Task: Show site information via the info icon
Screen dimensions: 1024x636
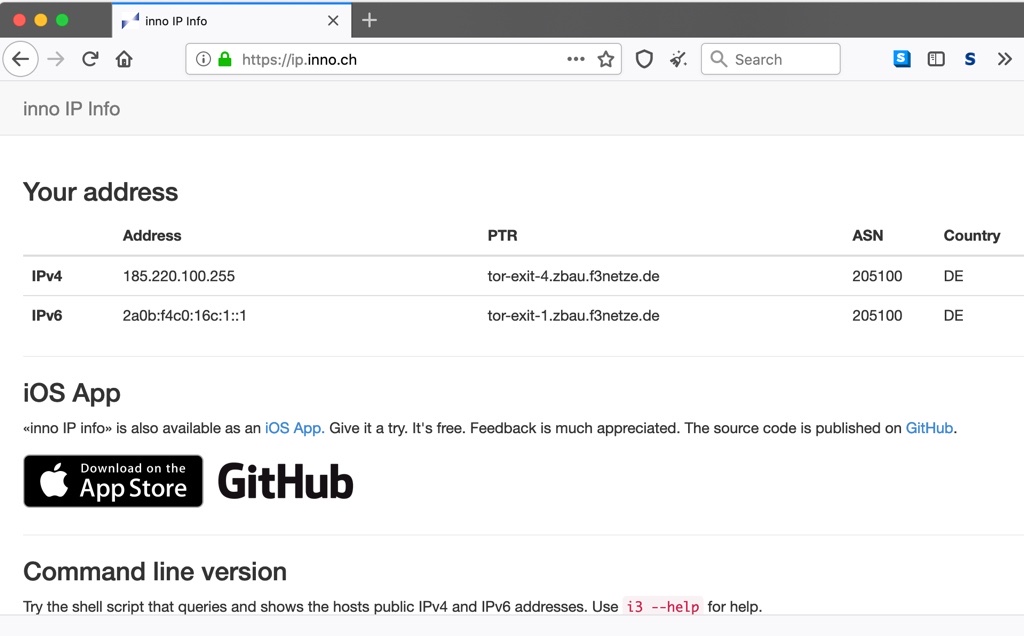Action: pyautogui.click(x=203, y=59)
